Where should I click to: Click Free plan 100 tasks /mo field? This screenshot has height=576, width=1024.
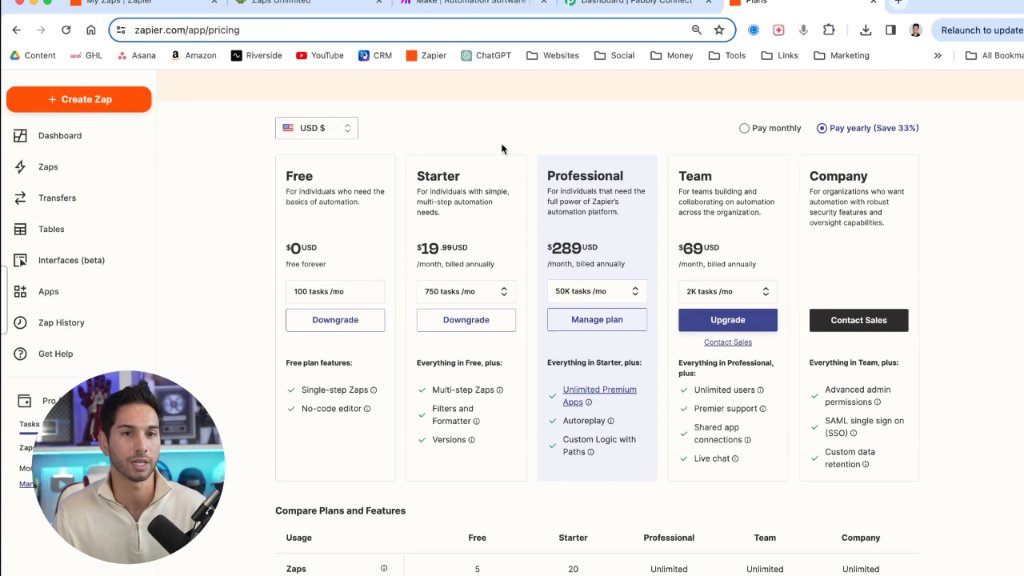point(335,291)
